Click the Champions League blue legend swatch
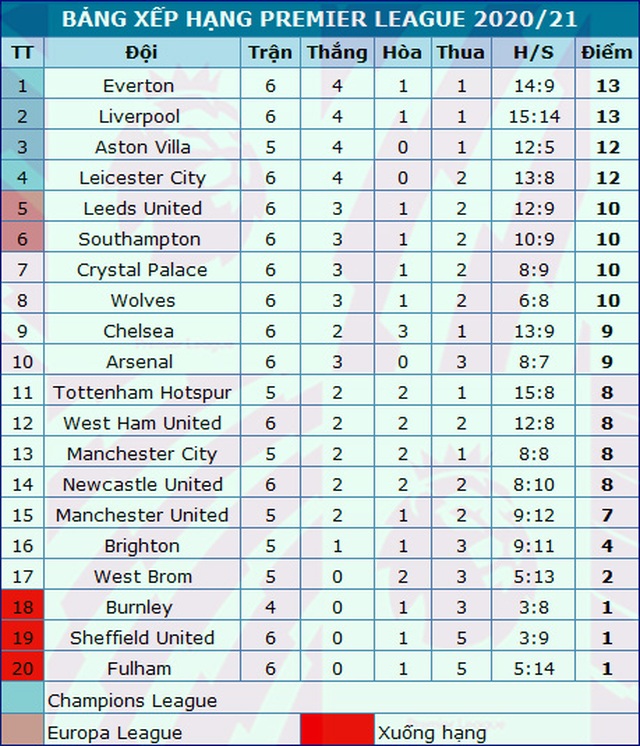 click(x=22, y=700)
